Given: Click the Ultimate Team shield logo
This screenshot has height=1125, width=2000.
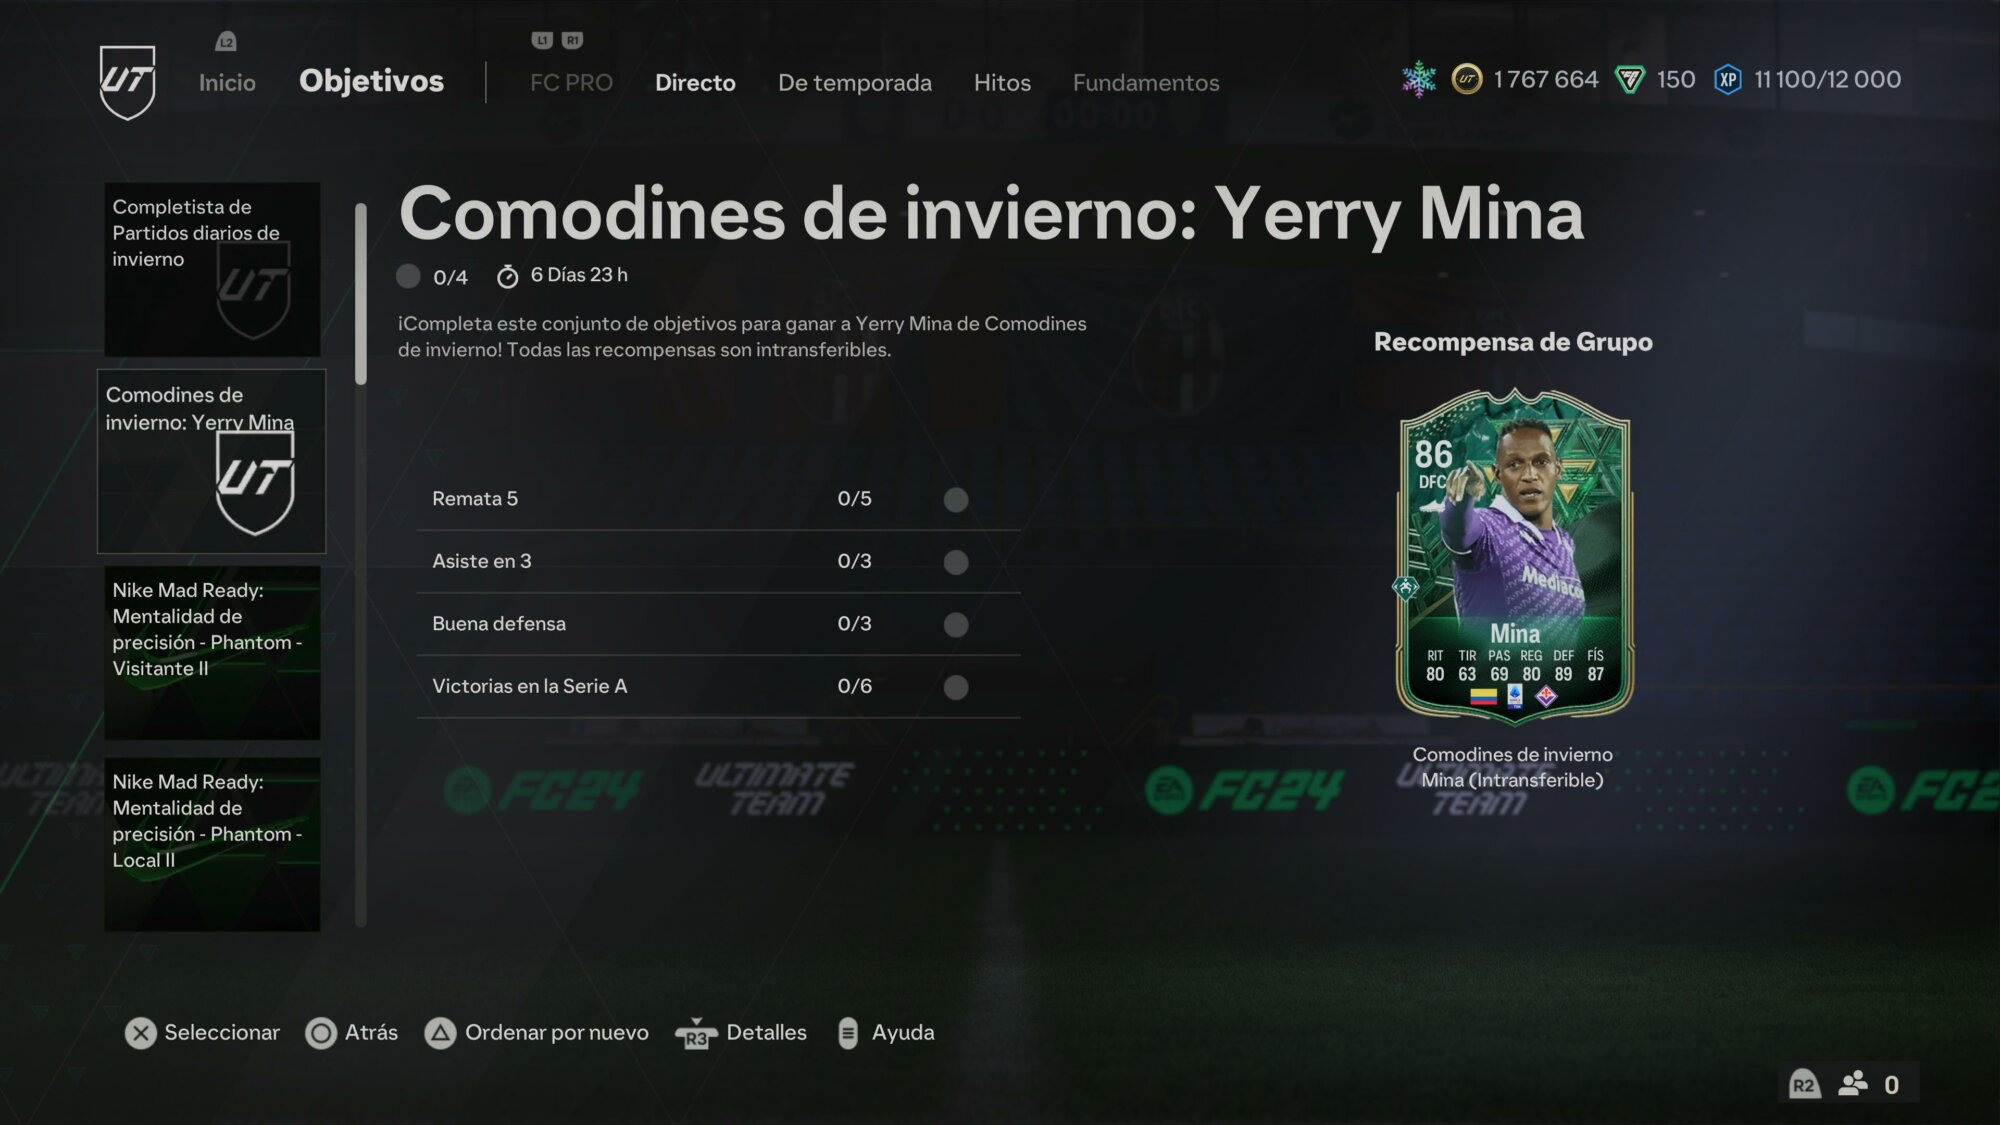Looking at the screenshot, I should pyautogui.click(x=128, y=82).
